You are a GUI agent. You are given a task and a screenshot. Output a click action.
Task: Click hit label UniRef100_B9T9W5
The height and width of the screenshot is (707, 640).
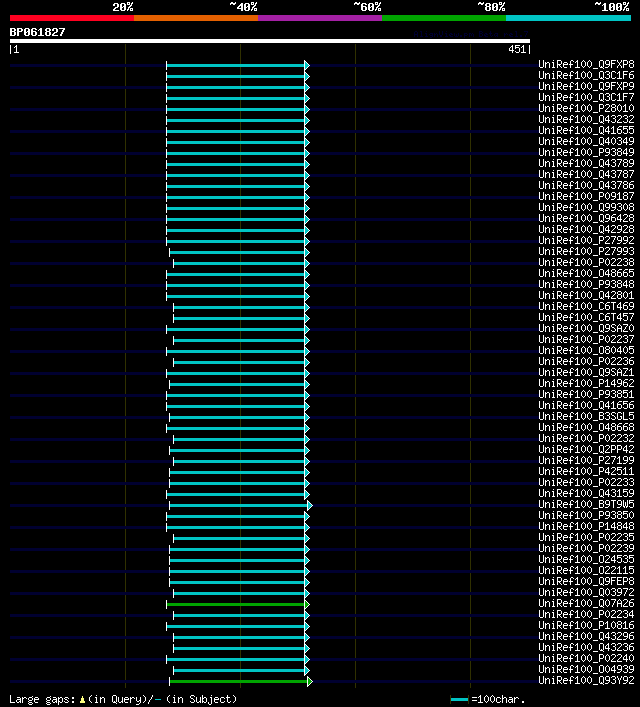tap(586, 504)
